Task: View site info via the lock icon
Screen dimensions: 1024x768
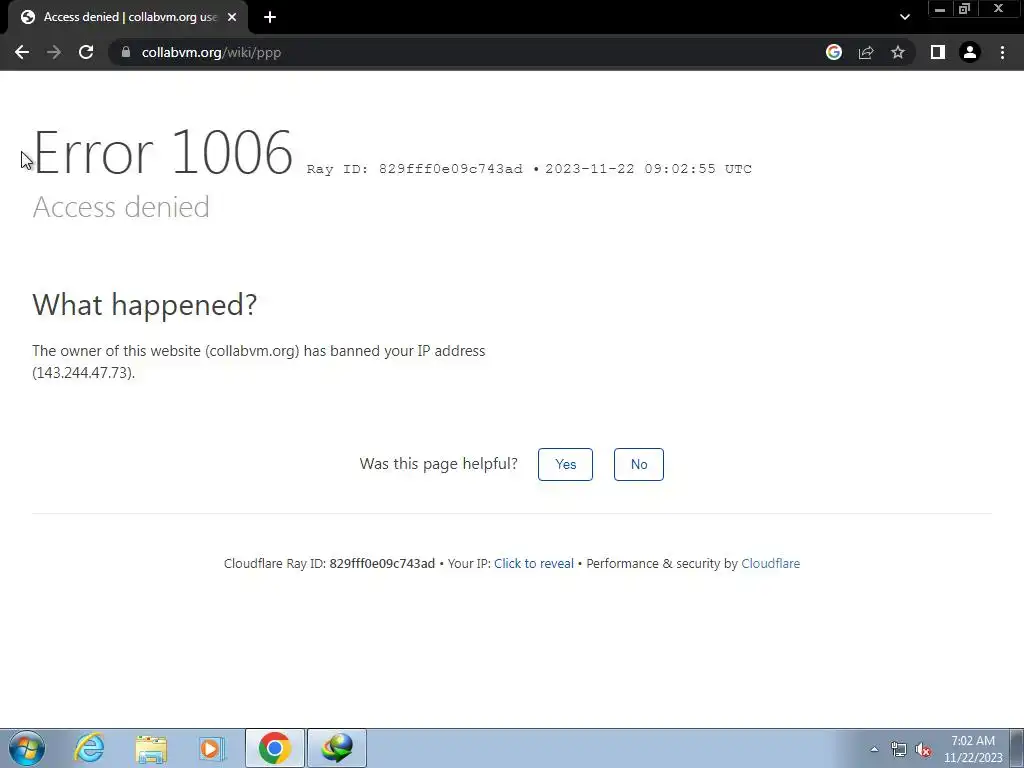Action: [126, 52]
